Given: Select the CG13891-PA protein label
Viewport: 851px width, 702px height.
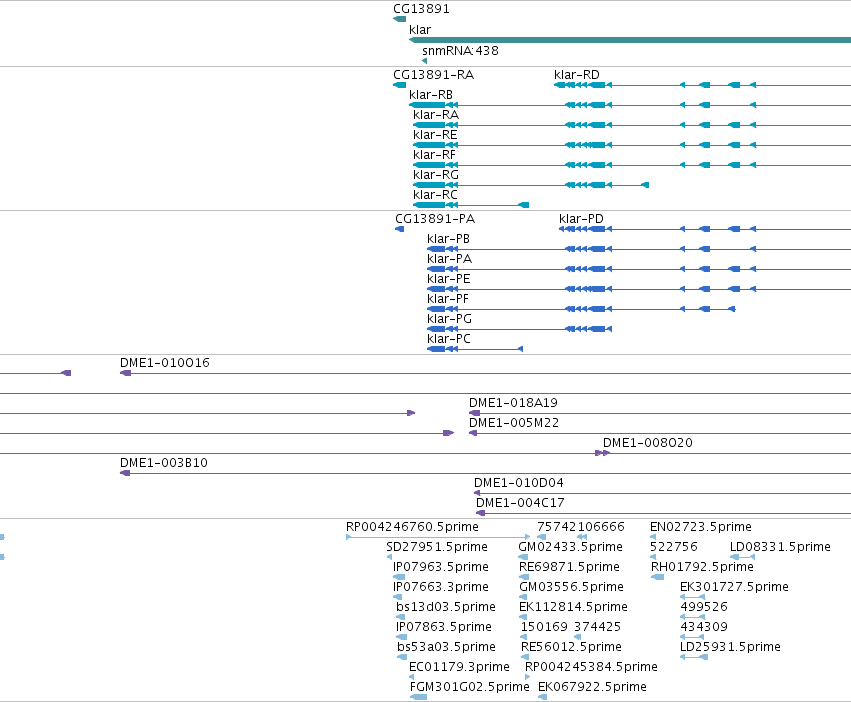Looking at the screenshot, I should pos(435,219).
